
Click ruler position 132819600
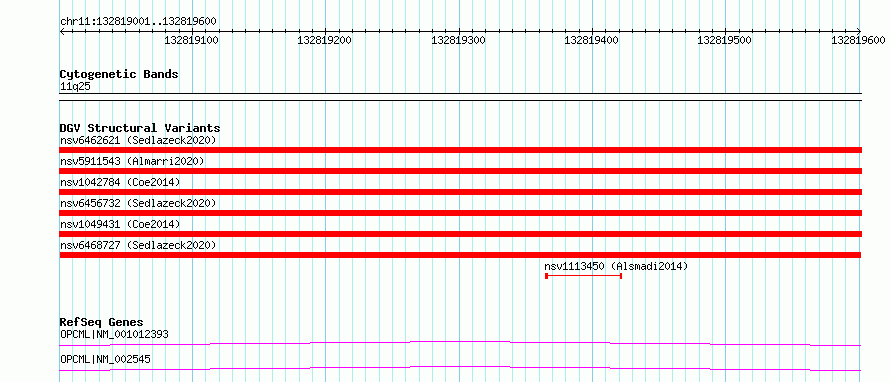pyautogui.click(x=858, y=40)
